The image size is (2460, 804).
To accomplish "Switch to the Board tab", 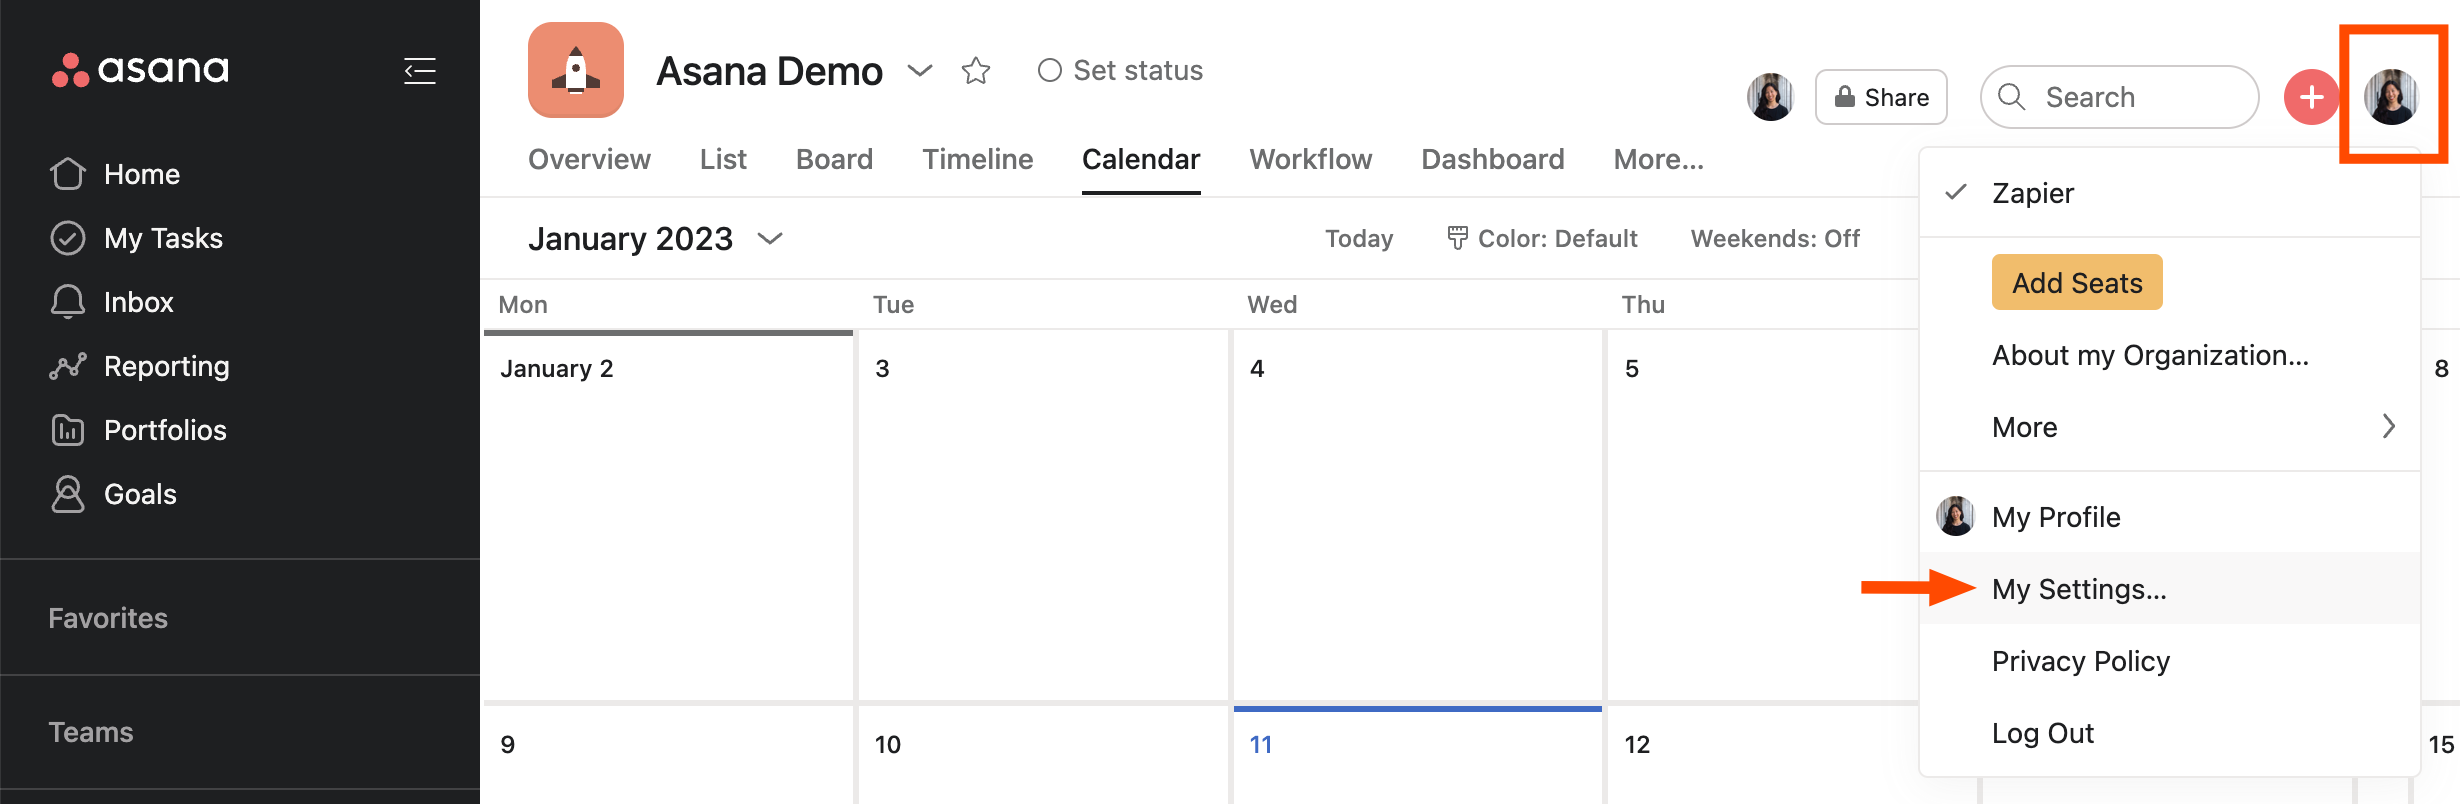I will point(834,159).
